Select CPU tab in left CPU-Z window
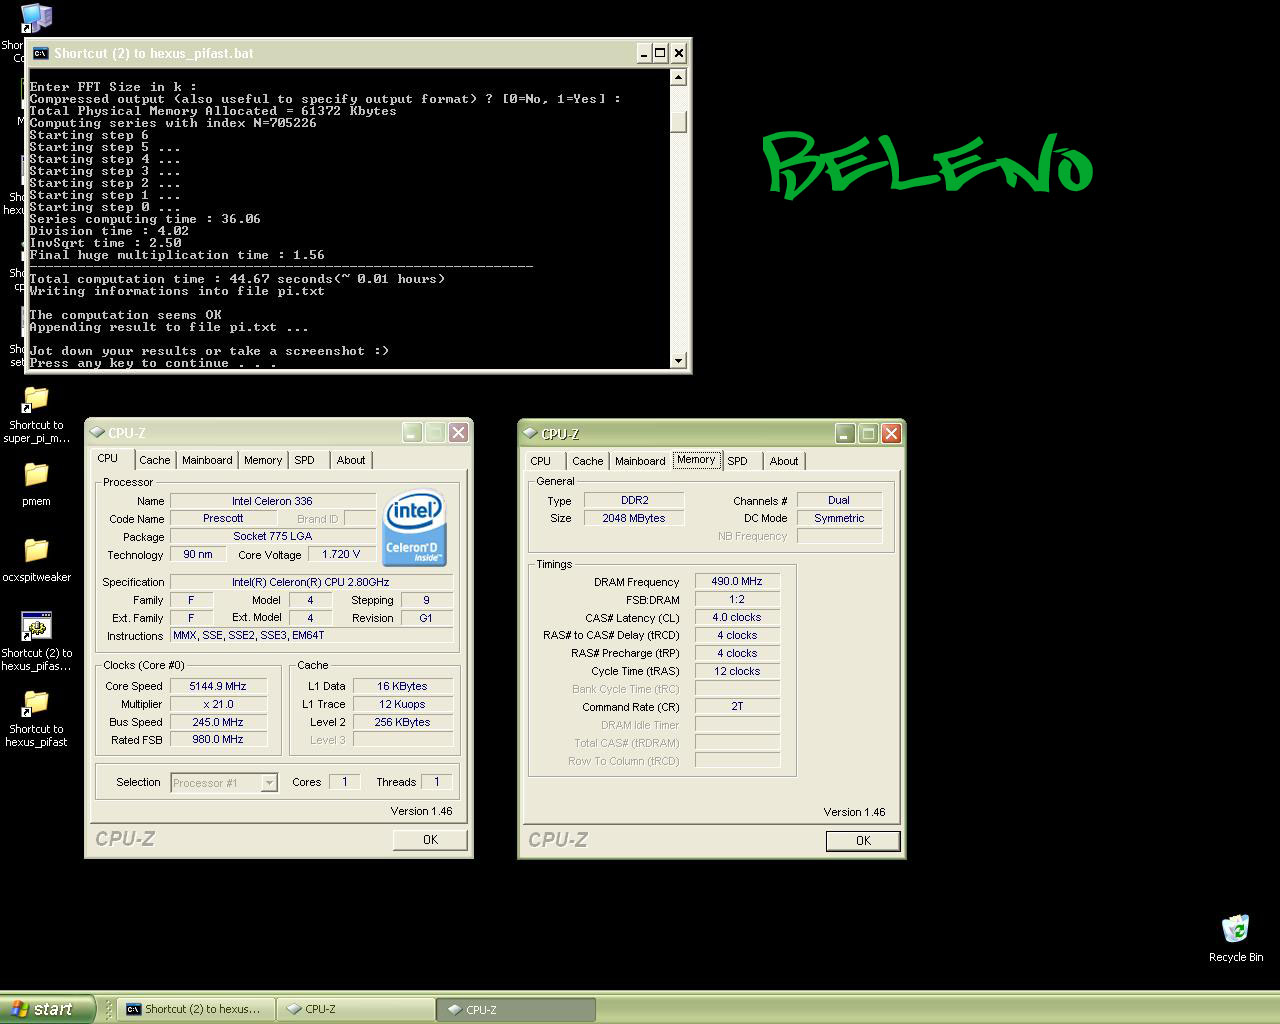 coord(107,458)
